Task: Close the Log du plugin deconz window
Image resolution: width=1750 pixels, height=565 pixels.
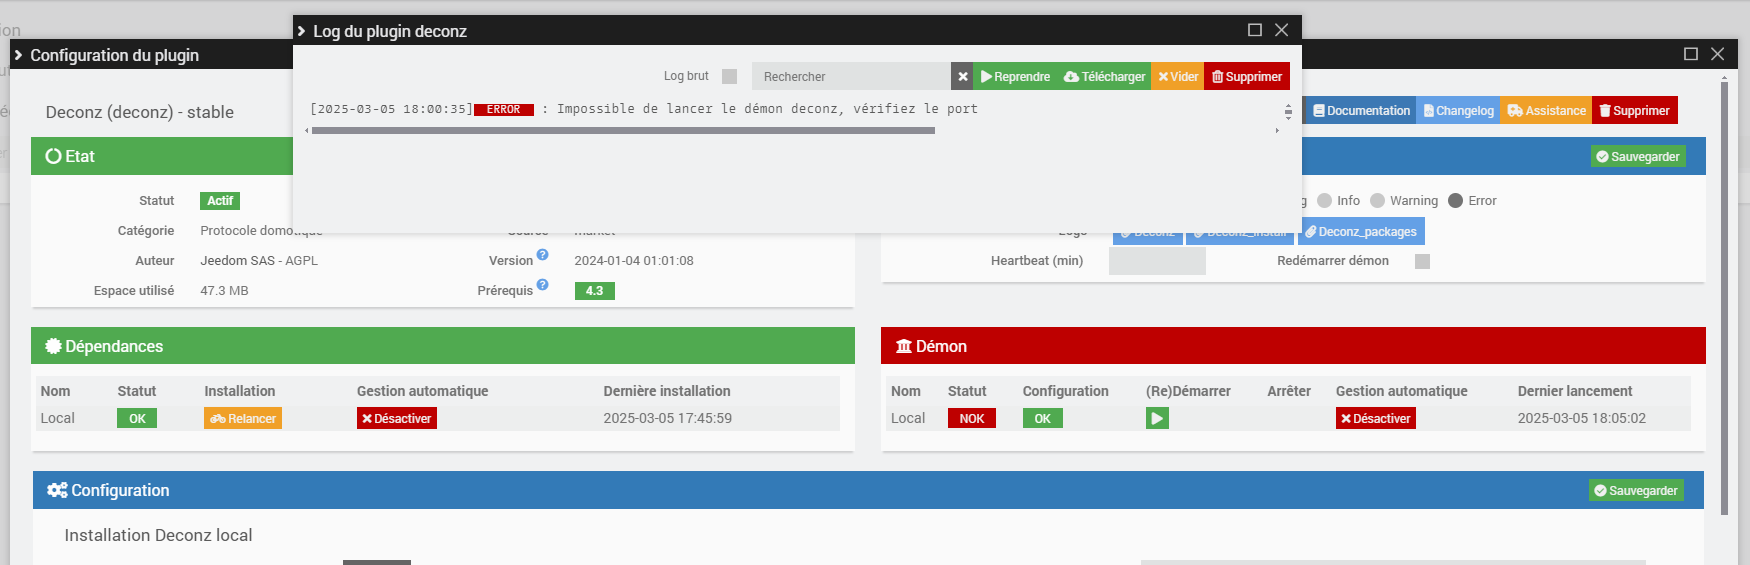Action: point(1281,30)
